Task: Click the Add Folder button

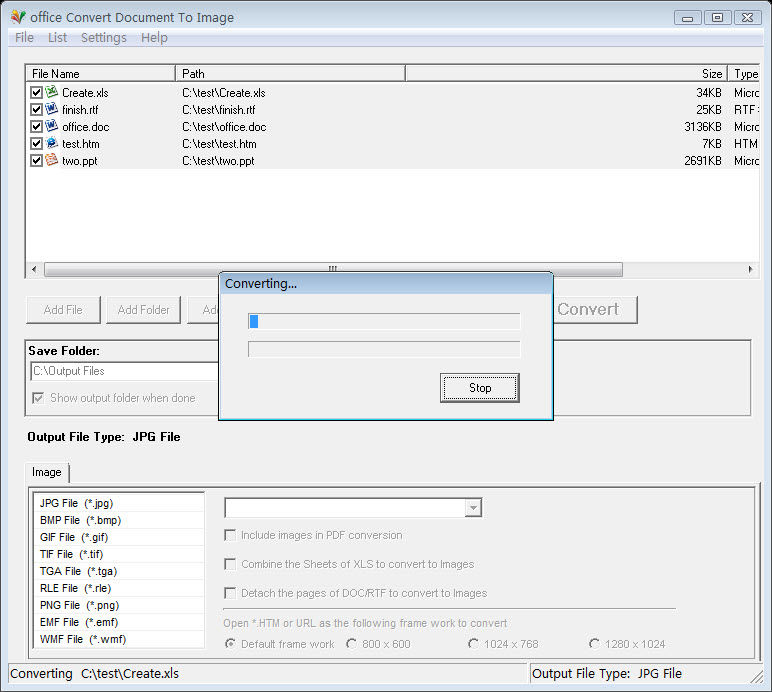Action: (143, 310)
